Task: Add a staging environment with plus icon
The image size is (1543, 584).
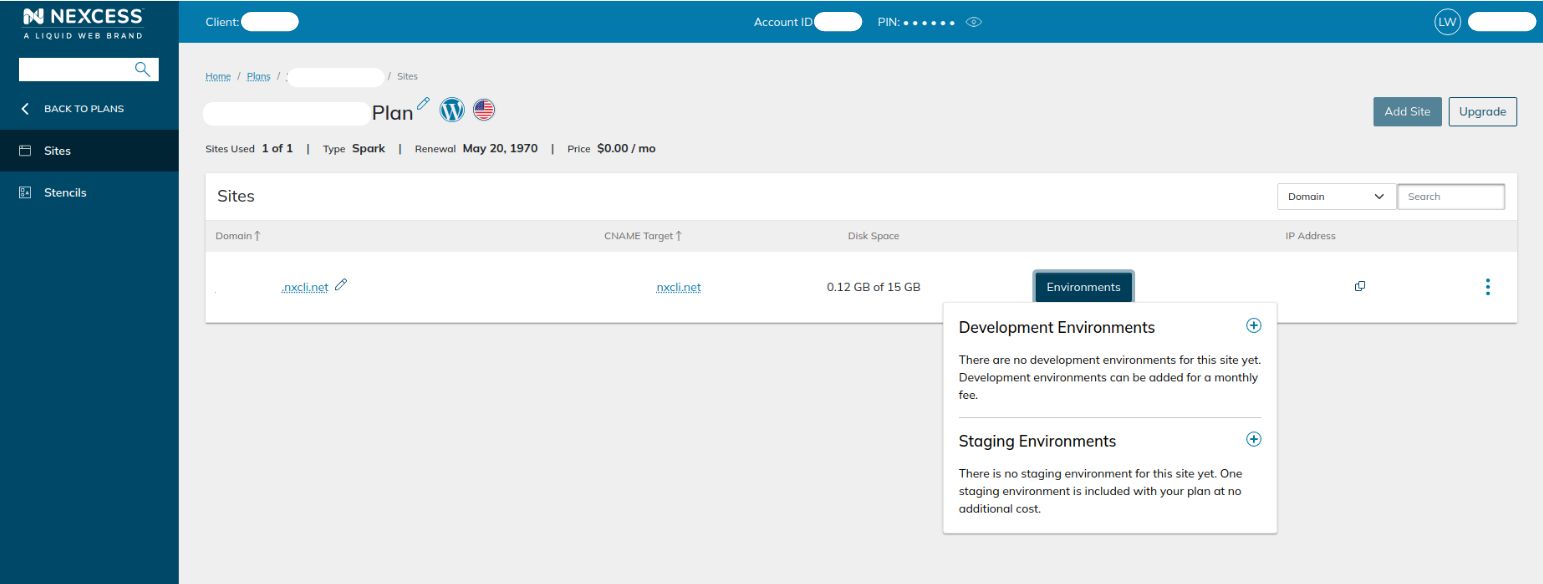Action: point(1254,439)
